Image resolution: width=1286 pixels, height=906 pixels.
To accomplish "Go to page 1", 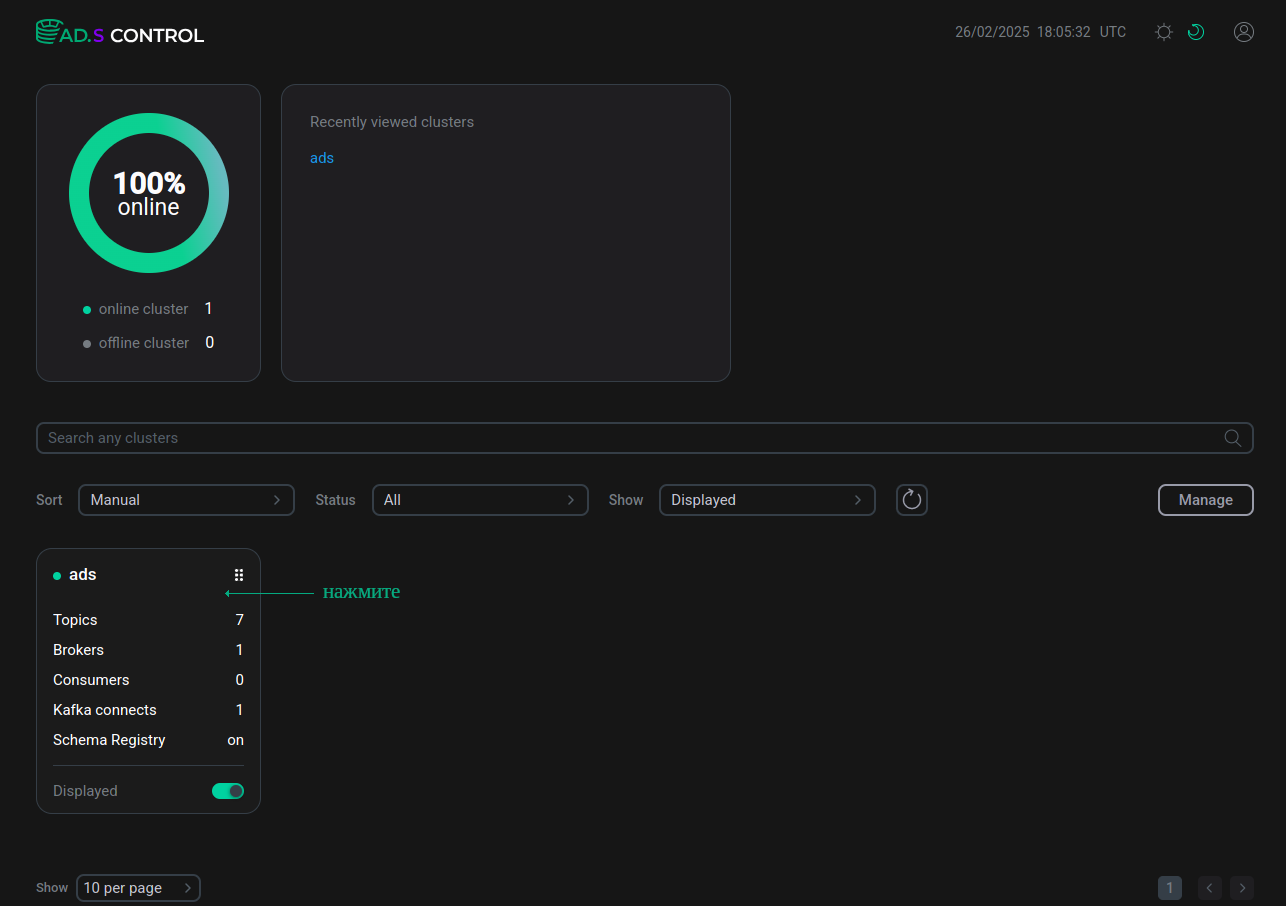I will click(1170, 888).
